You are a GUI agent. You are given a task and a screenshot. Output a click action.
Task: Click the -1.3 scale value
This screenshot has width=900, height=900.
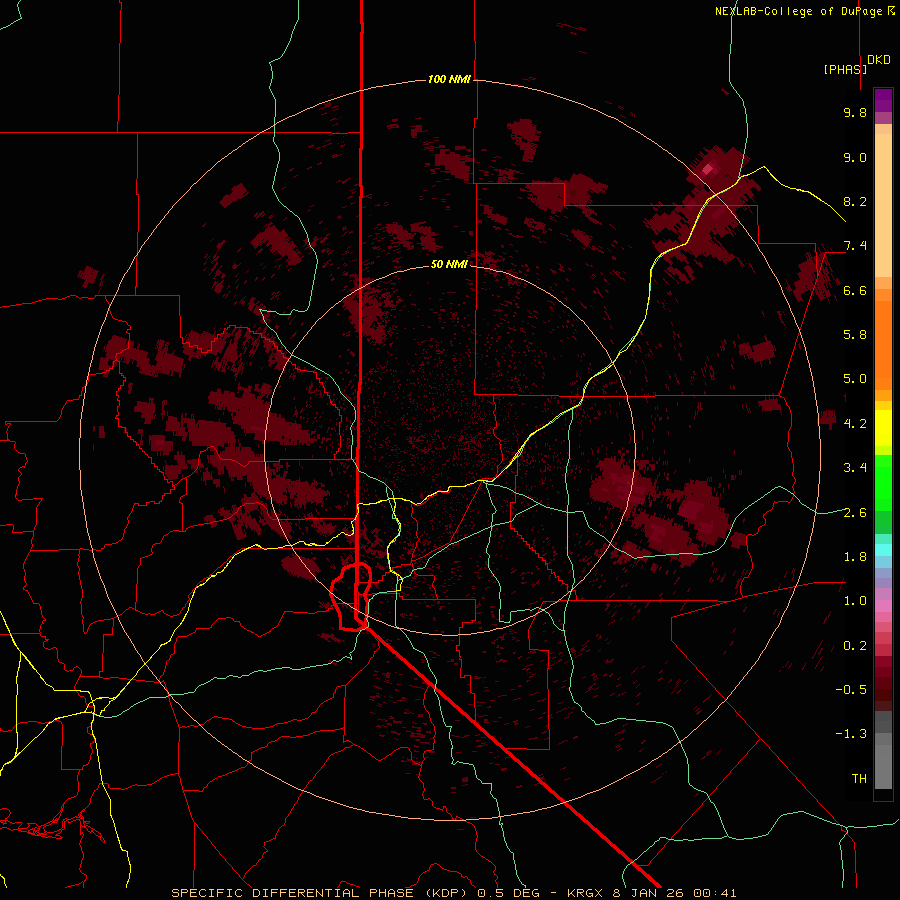tap(851, 734)
